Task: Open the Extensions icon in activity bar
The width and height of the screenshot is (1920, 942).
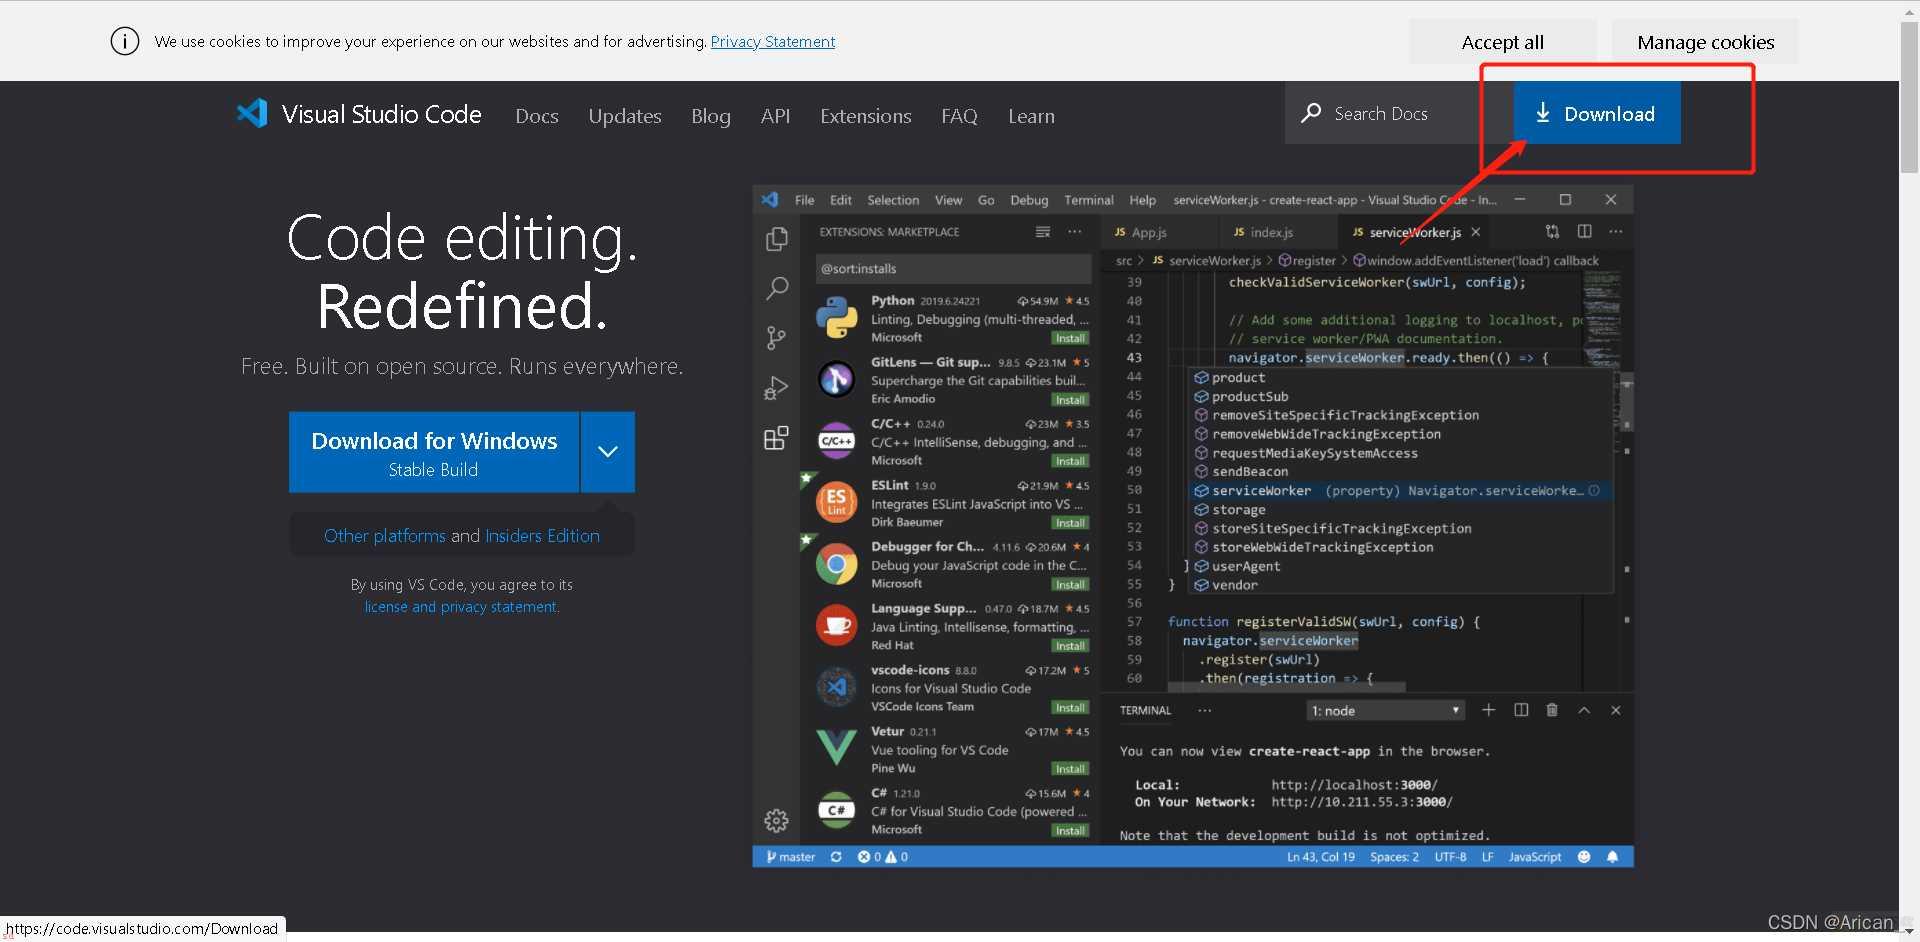Action: pos(776,438)
